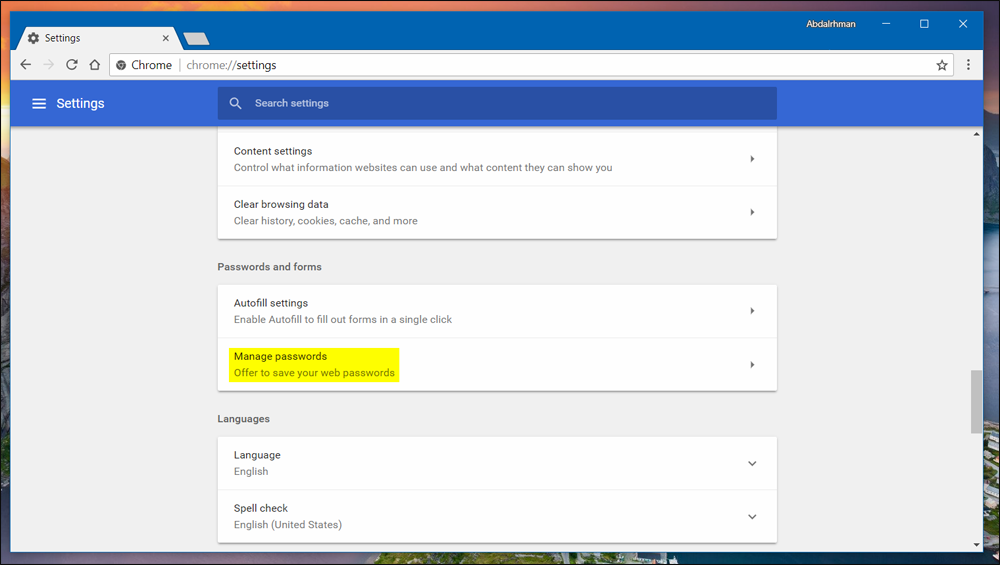1000x565 pixels.
Task: Click the Chrome site info icon in address bar
Action: pos(121,65)
